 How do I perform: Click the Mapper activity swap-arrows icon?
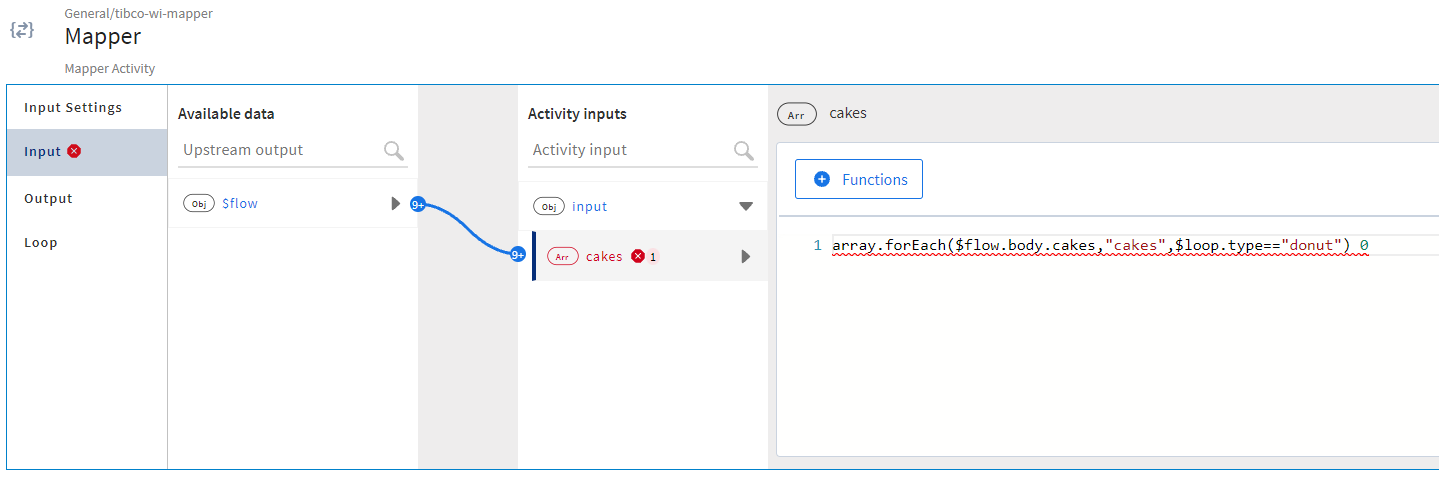22,29
